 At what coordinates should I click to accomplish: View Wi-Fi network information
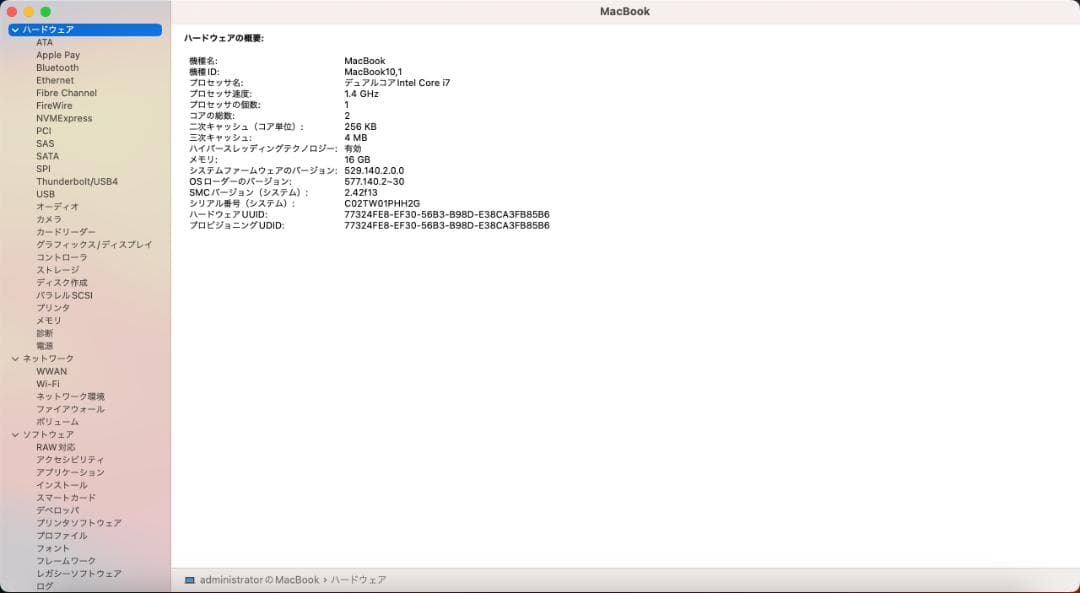pyautogui.click(x=49, y=383)
